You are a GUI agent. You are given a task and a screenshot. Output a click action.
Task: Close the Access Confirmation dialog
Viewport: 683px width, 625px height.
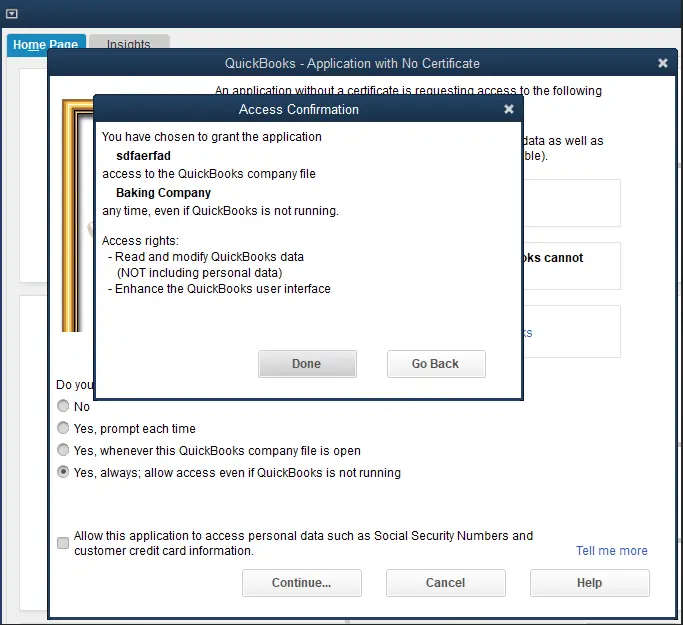coord(509,109)
